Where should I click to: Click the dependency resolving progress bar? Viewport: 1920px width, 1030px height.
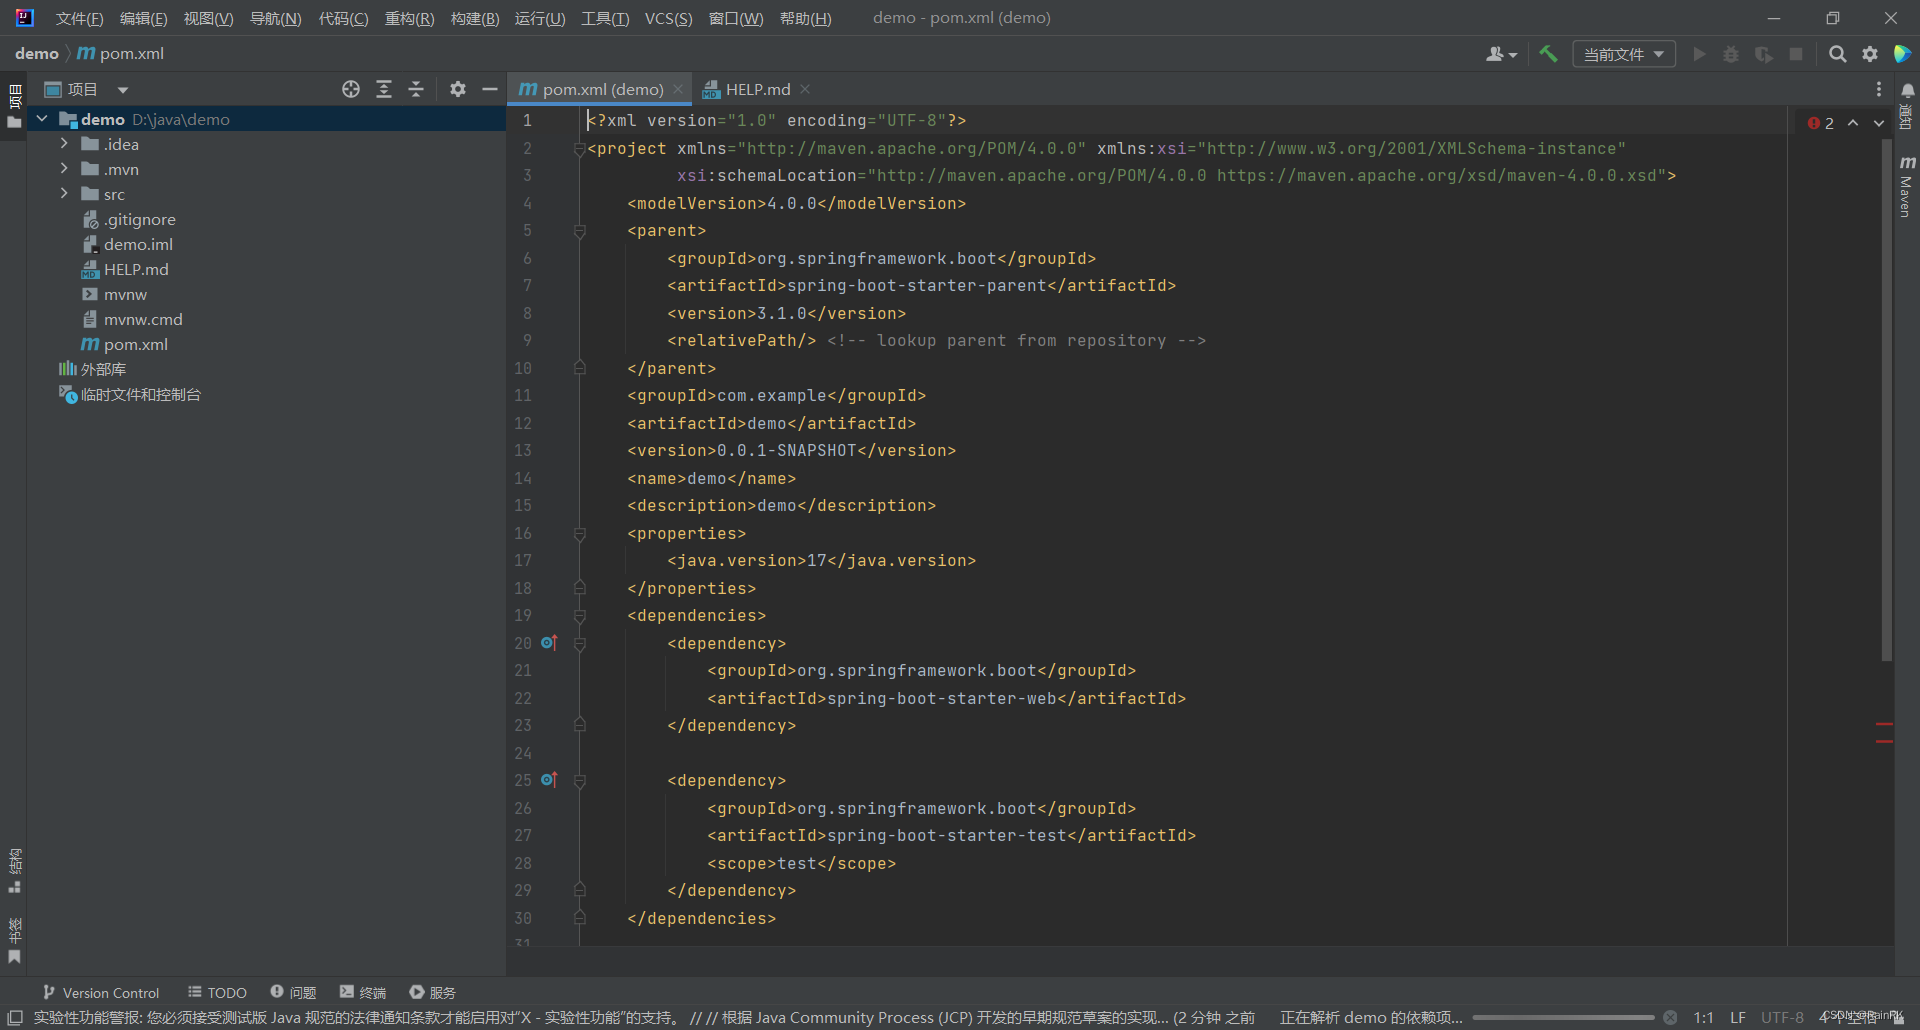click(x=1563, y=1018)
